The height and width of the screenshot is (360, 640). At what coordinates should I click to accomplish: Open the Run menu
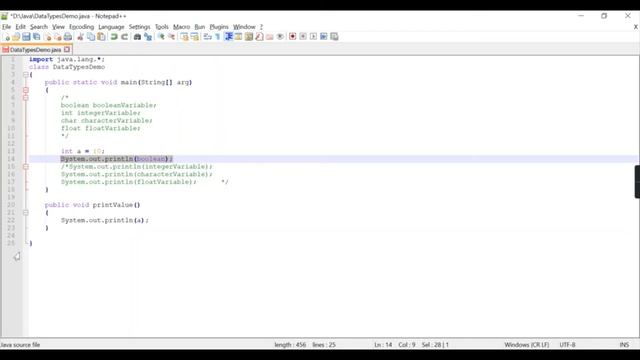200,27
